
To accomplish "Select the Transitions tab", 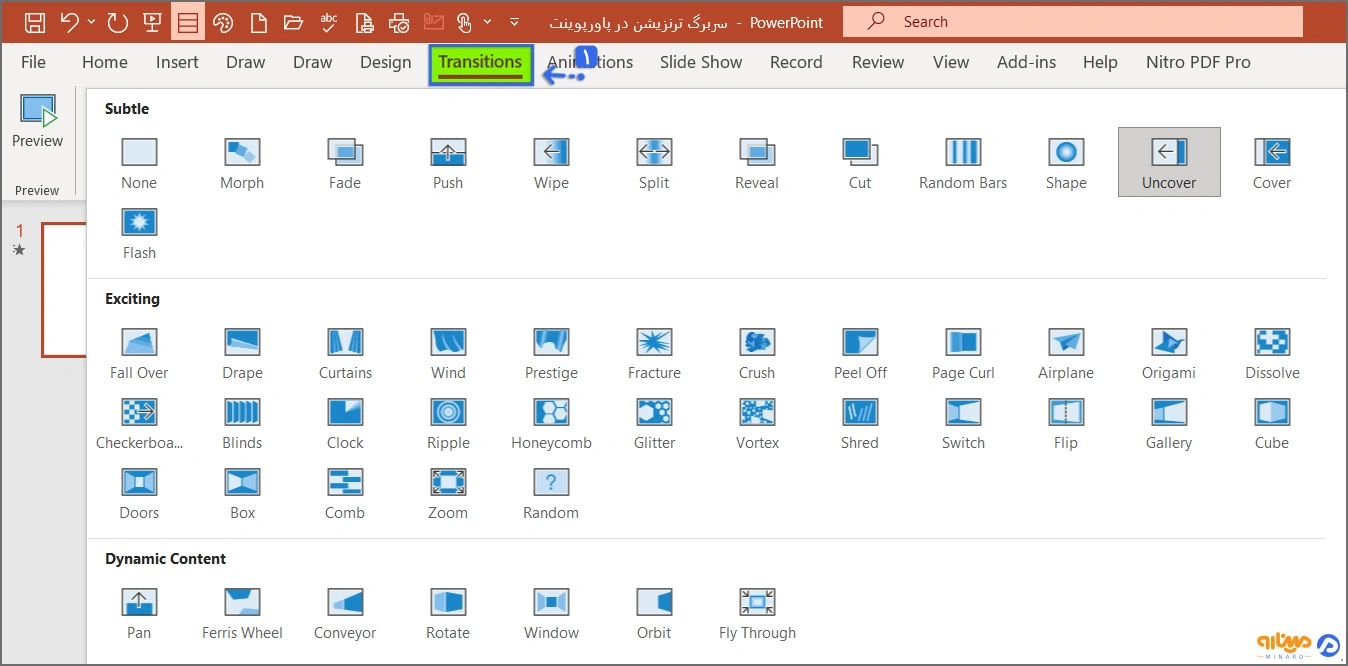I will (x=480, y=62).
